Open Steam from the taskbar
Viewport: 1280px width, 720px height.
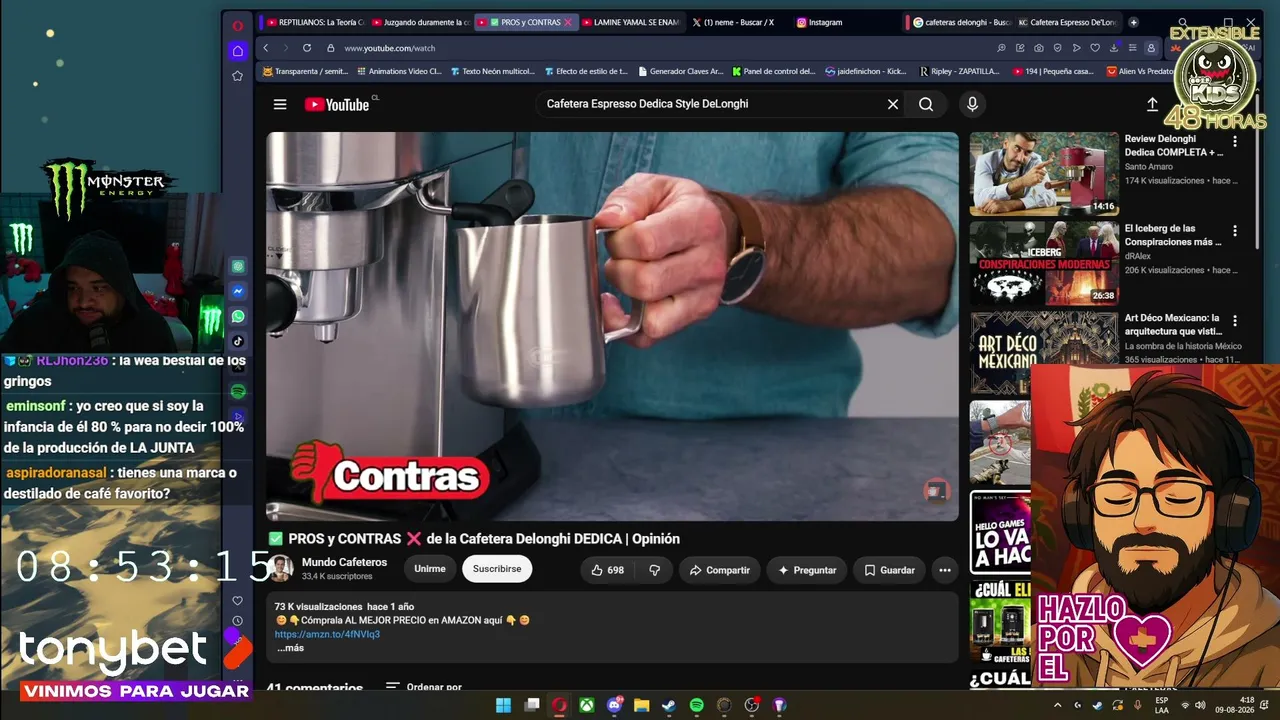point(669,705)
